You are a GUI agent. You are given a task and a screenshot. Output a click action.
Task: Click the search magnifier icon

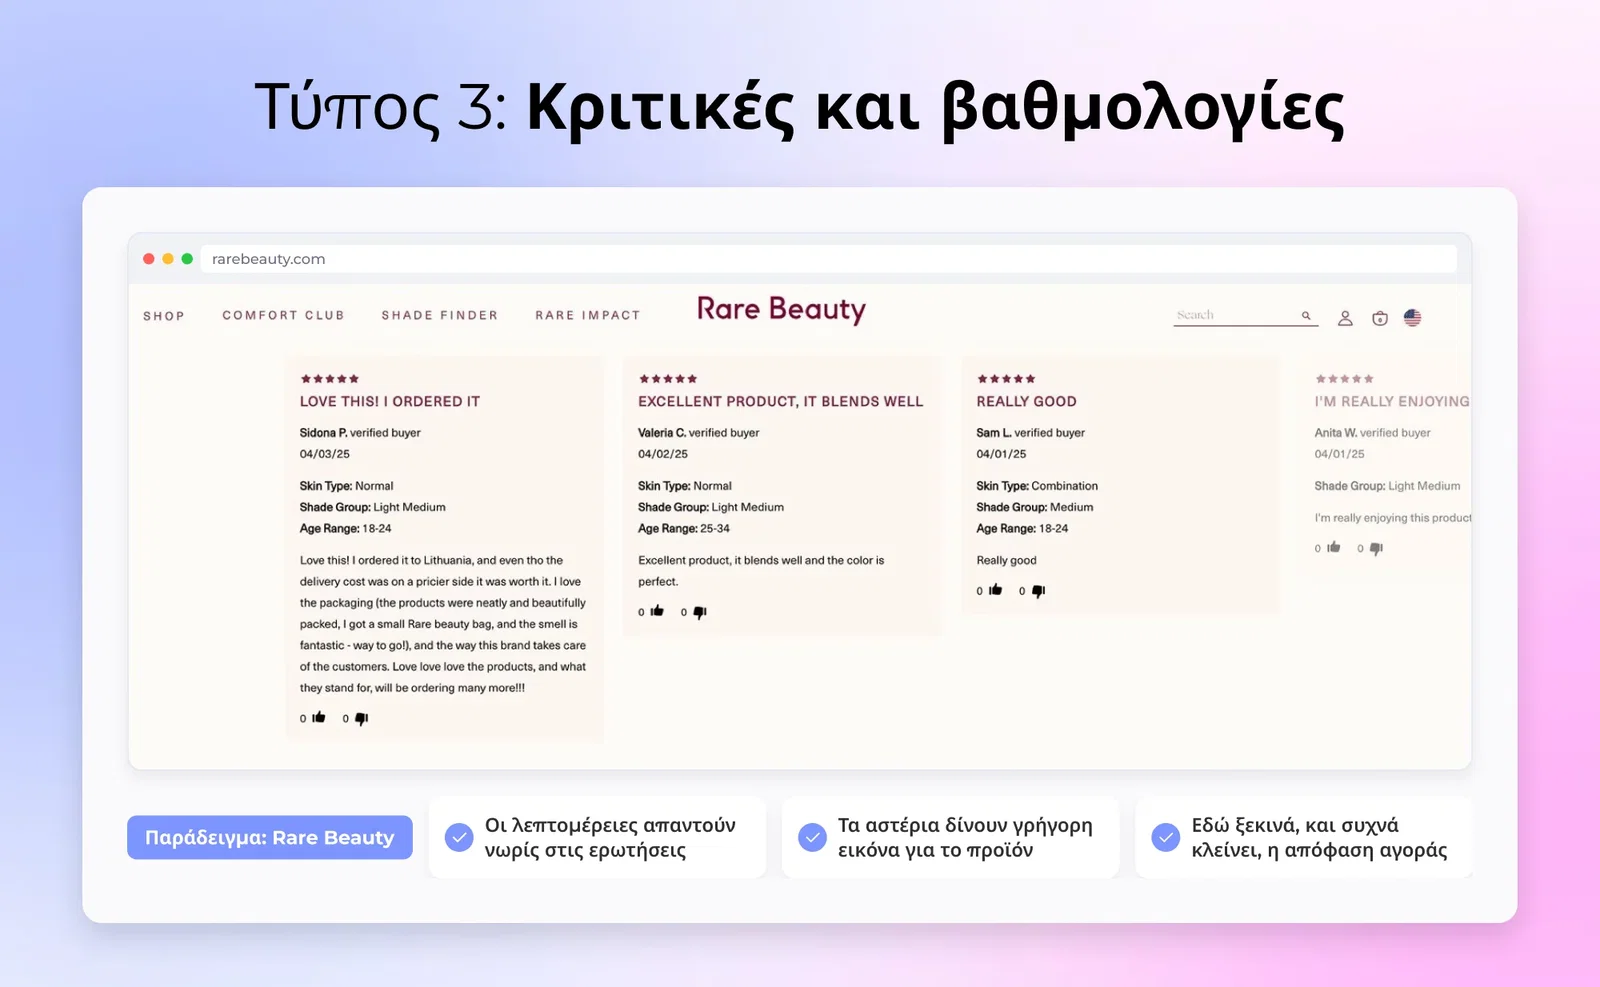[1306, 315]
